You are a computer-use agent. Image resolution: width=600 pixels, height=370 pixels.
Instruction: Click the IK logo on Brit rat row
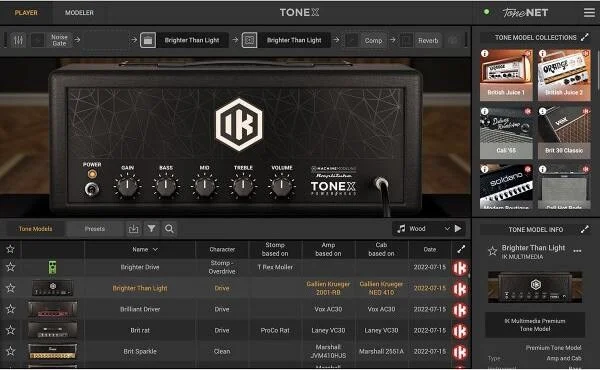[x=460, y=331]
